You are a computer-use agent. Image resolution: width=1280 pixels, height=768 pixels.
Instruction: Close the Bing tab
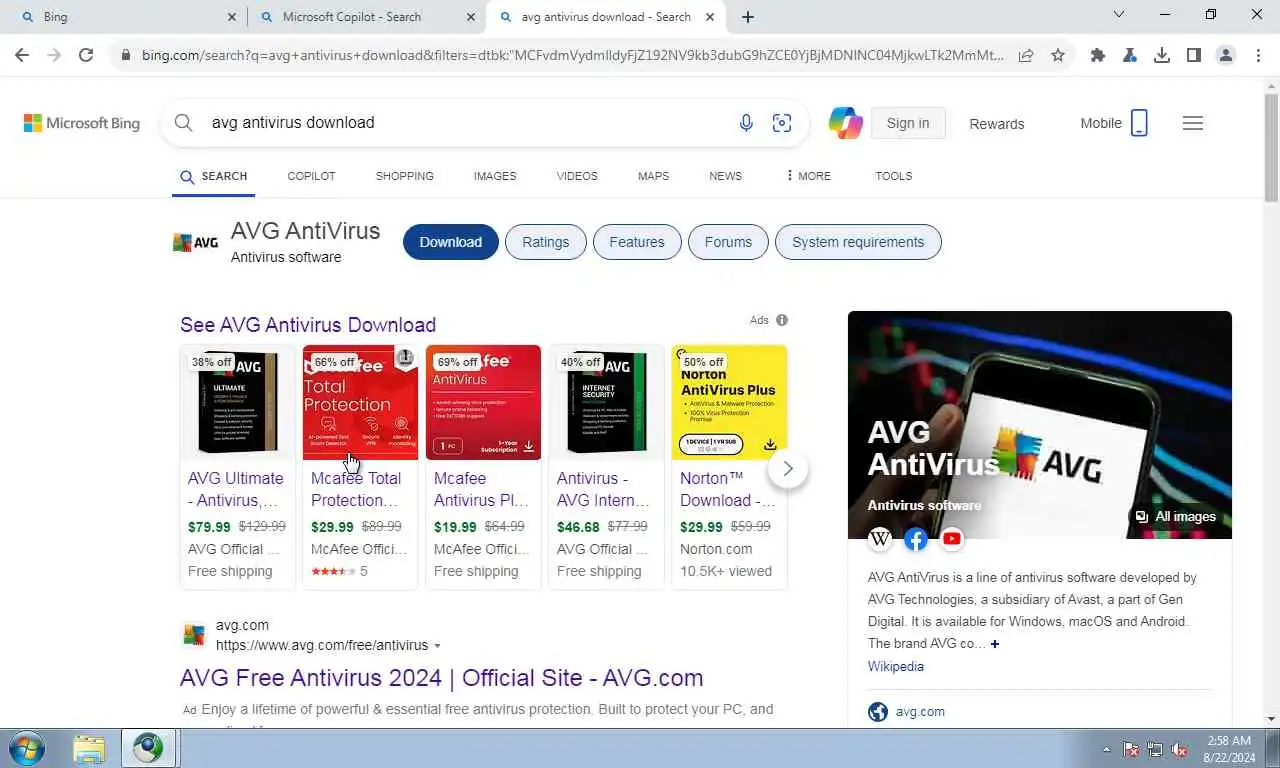tap(232, 17)
